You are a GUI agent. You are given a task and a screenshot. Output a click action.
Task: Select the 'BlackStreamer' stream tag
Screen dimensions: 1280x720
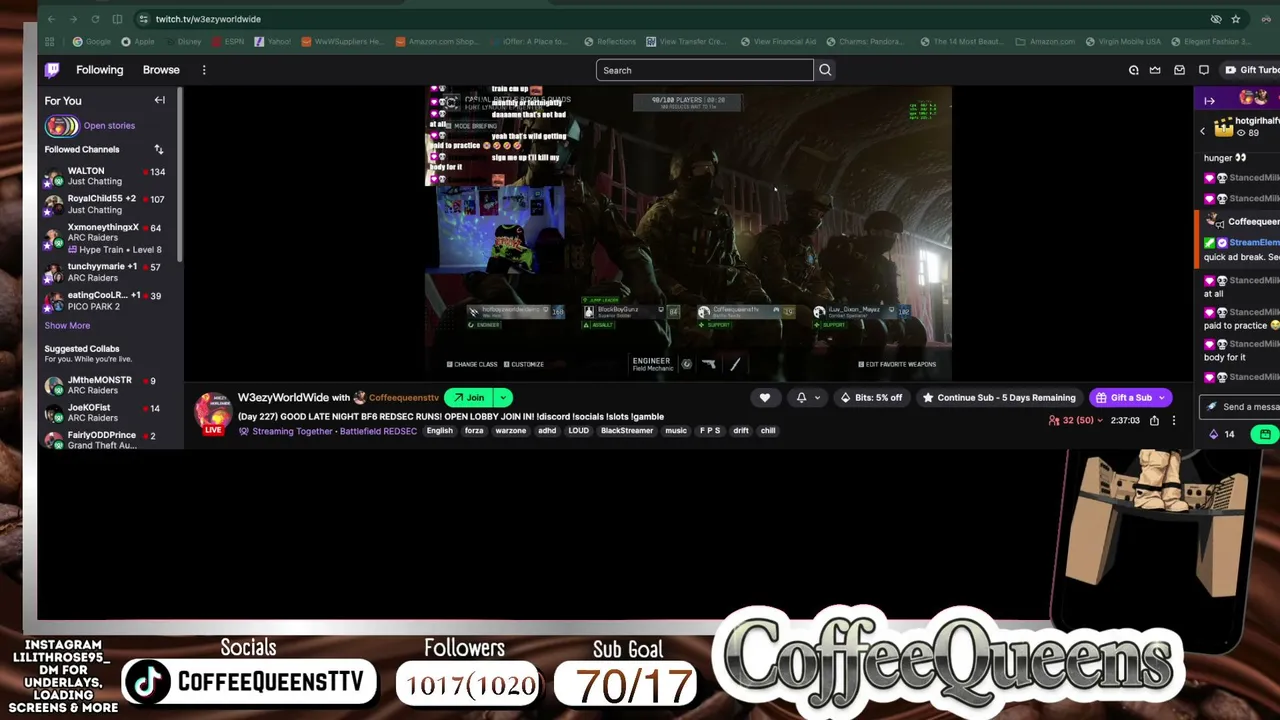pyautogui.click(x=627, y=431)
